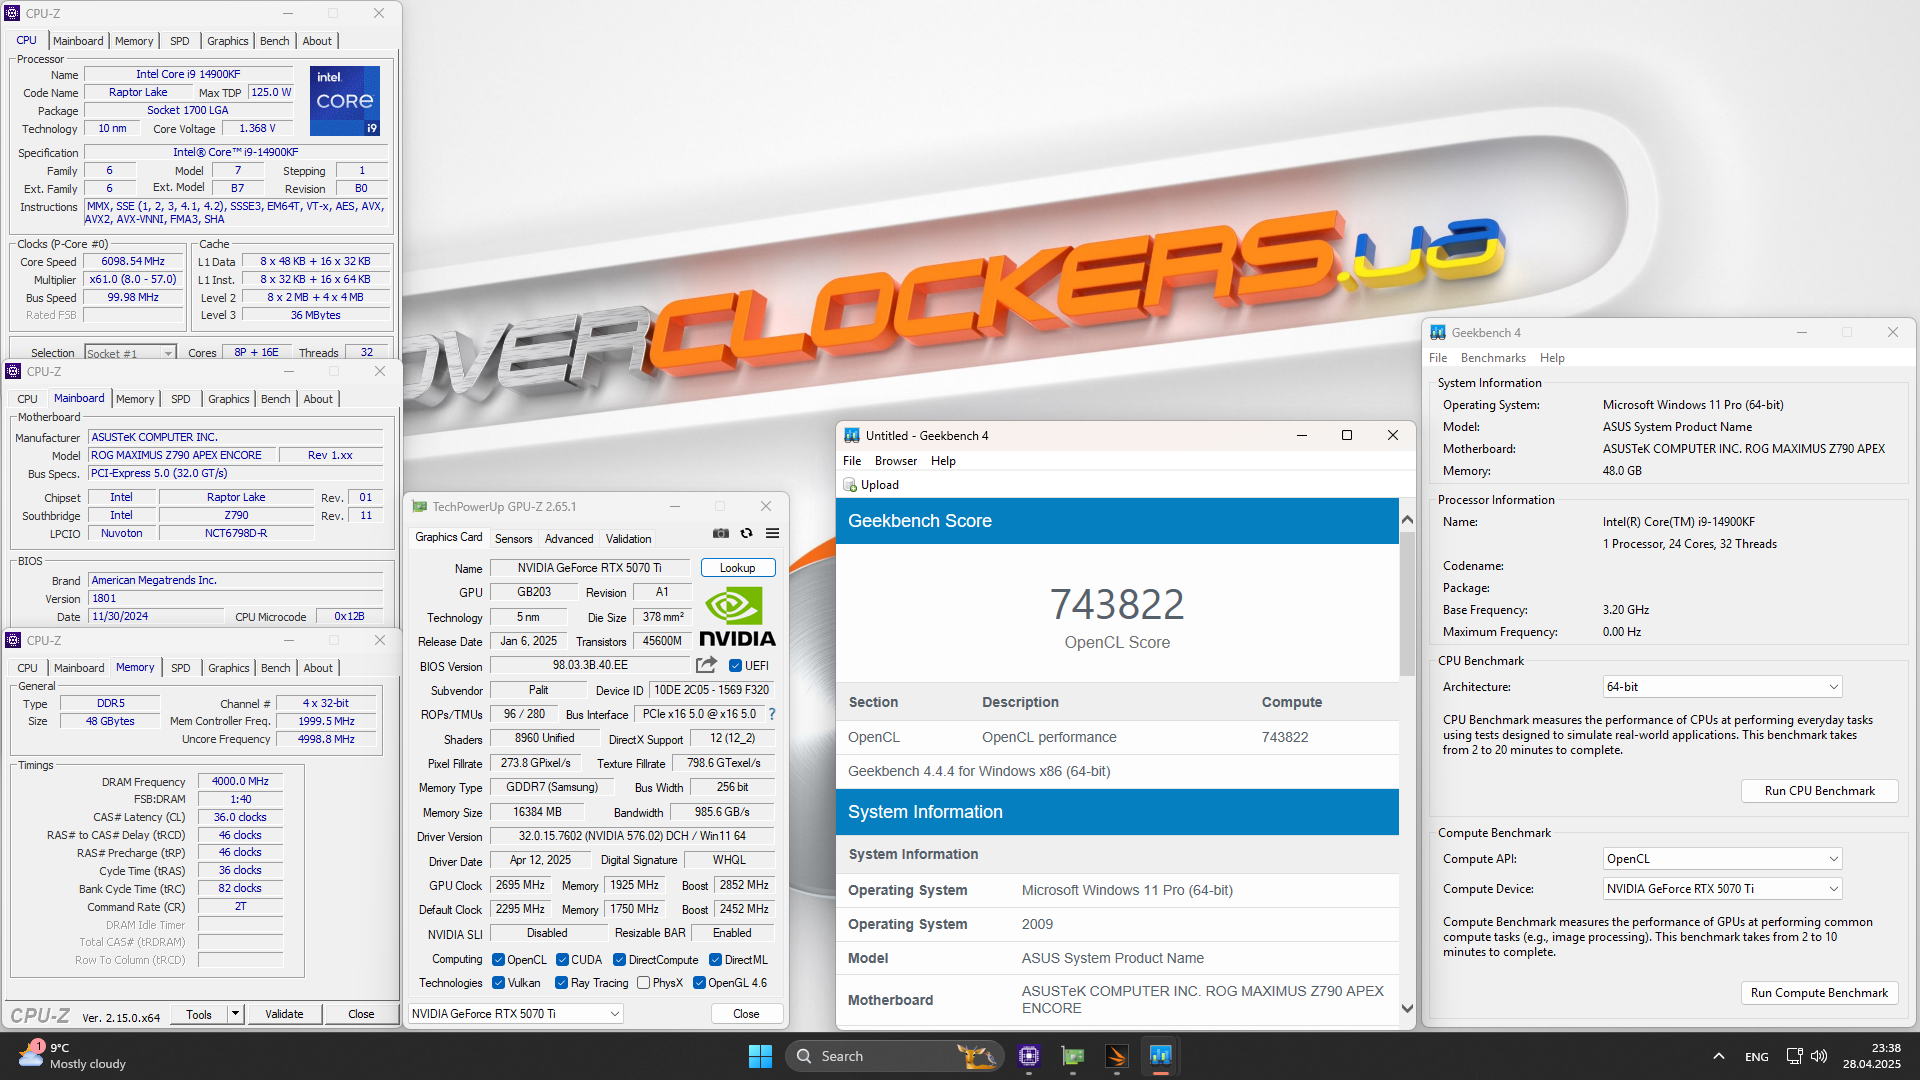Click the Bus Interface question mark icon
1920x1080 pixels.
click(x=772, y=714)
